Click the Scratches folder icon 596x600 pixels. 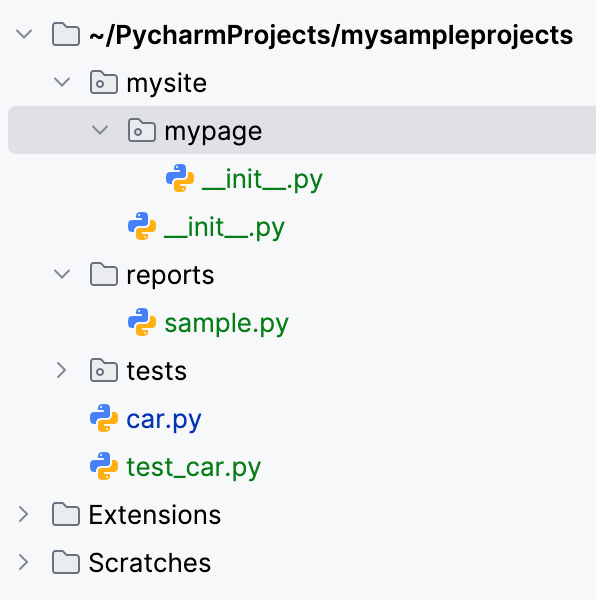[66, 562]
